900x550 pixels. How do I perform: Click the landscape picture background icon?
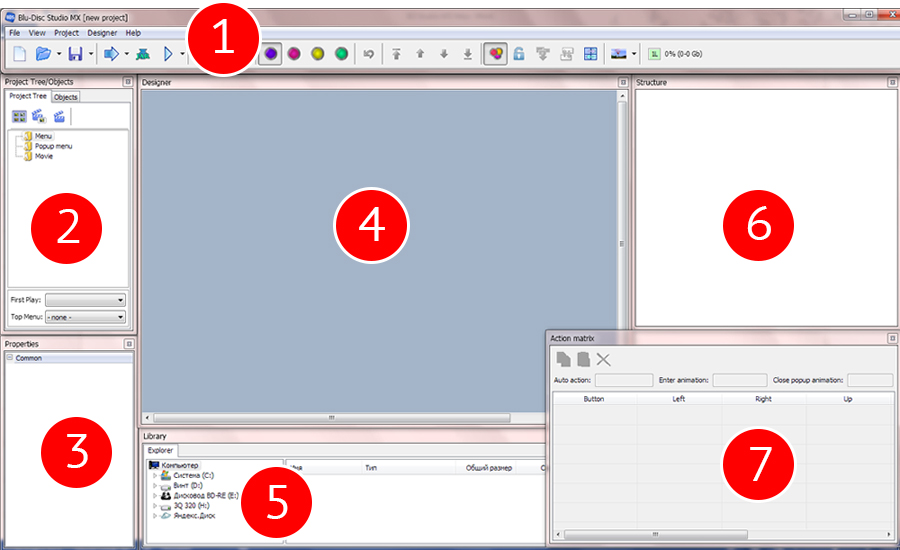point(618,54)
